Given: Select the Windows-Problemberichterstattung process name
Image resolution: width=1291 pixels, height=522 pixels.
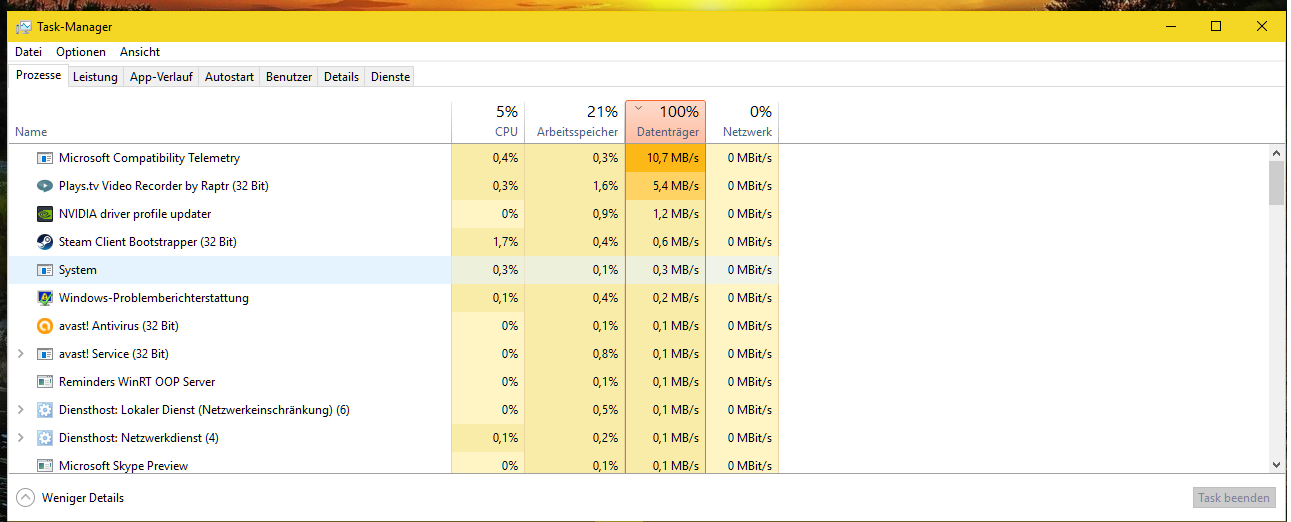Looking at the screenshot, I should [x=154, y=298].
